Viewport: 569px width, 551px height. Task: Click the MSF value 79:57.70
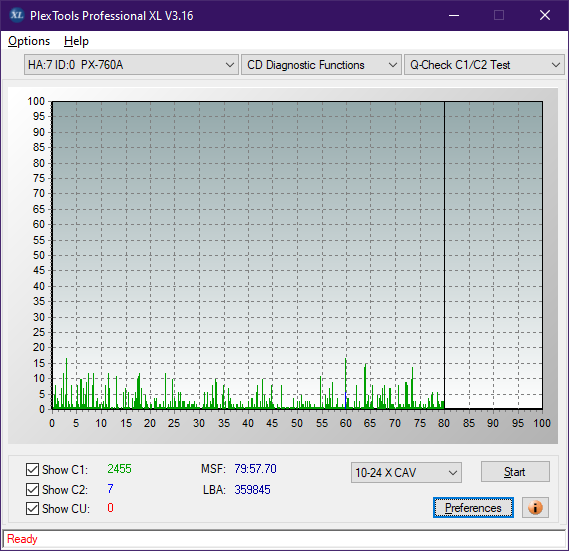255,469
